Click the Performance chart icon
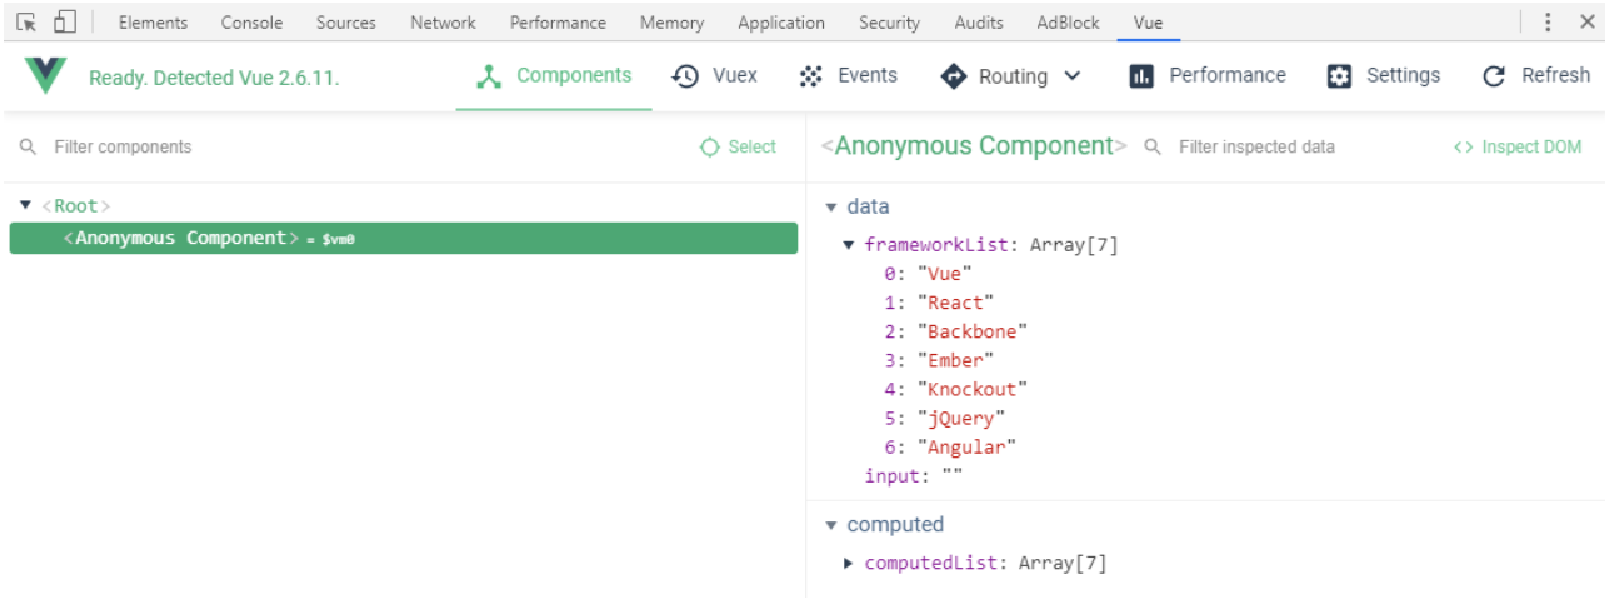Image resolution: width=1618 pixels, height=598 pixels. click(1141, 76)
